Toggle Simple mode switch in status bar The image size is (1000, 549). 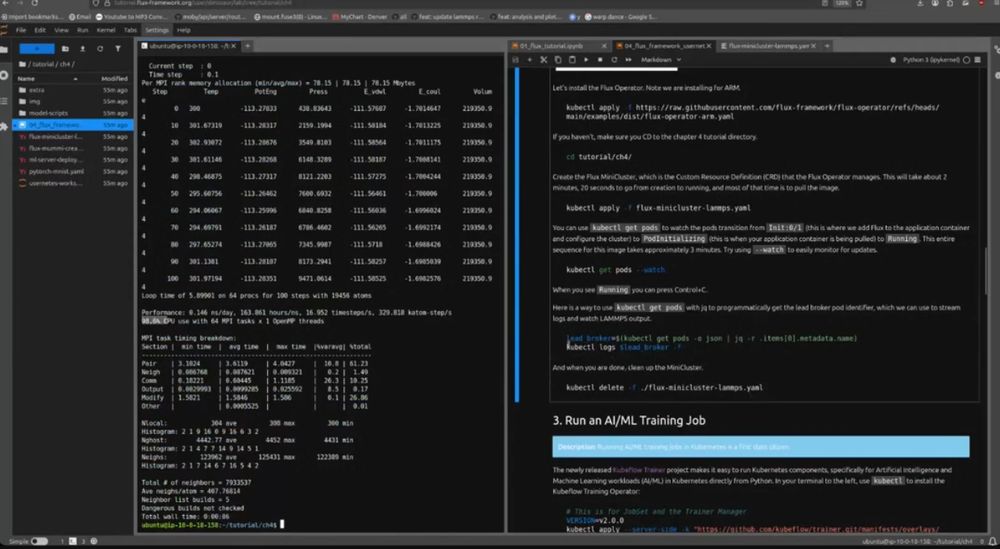click(x=40, y=541)
